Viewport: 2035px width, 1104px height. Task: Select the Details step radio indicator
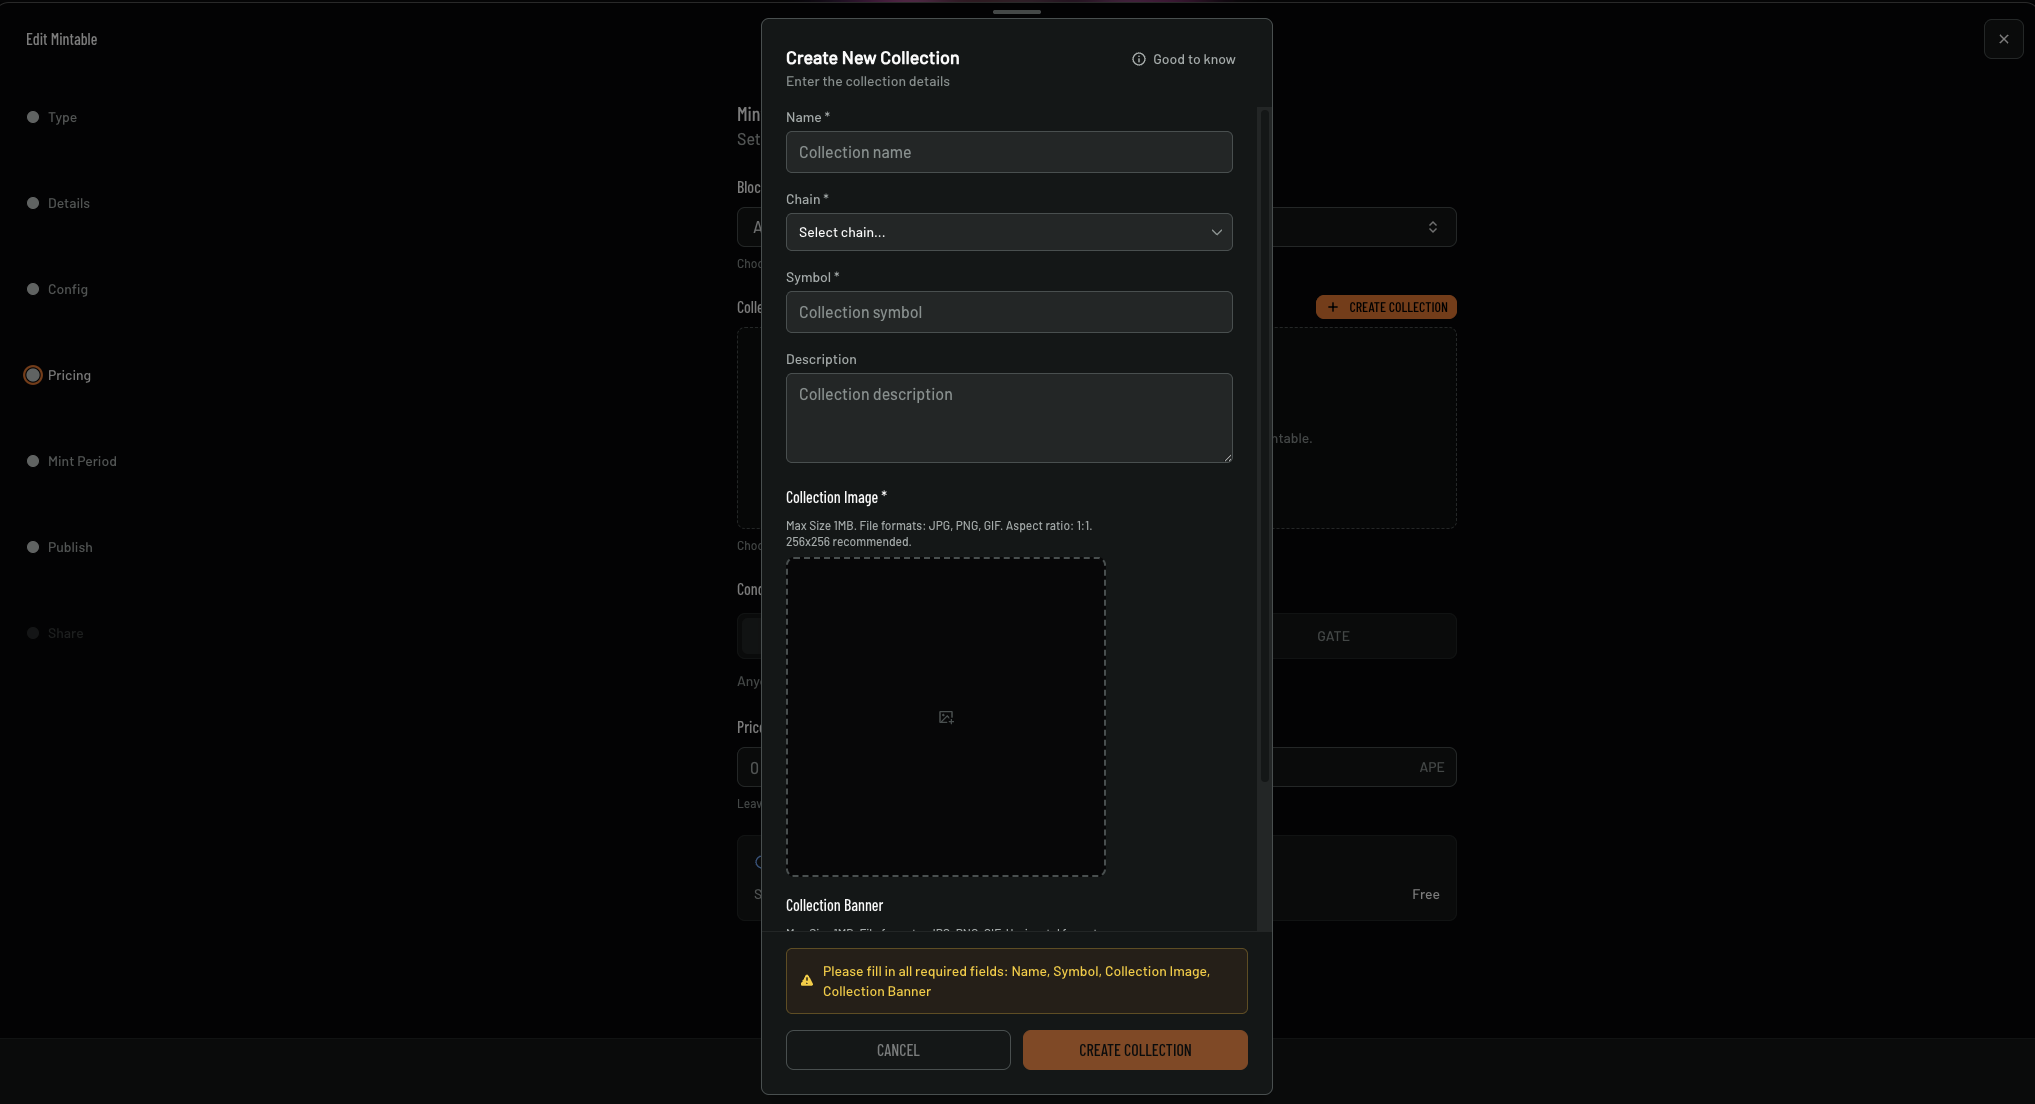pos(31,203)
